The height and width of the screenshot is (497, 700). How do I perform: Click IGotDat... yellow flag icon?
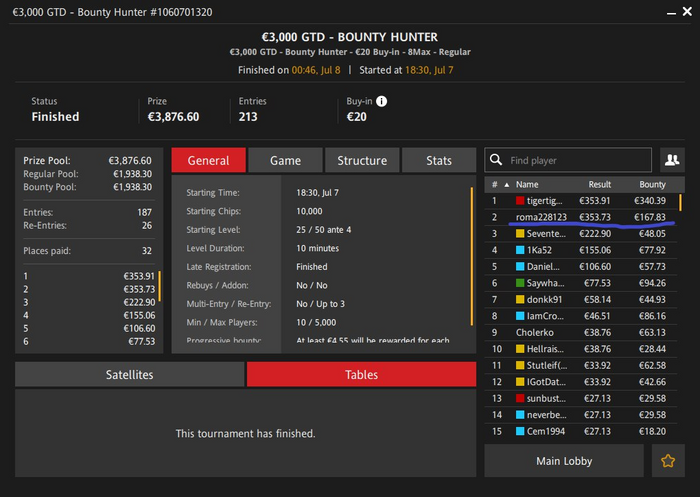coord(520,382)
